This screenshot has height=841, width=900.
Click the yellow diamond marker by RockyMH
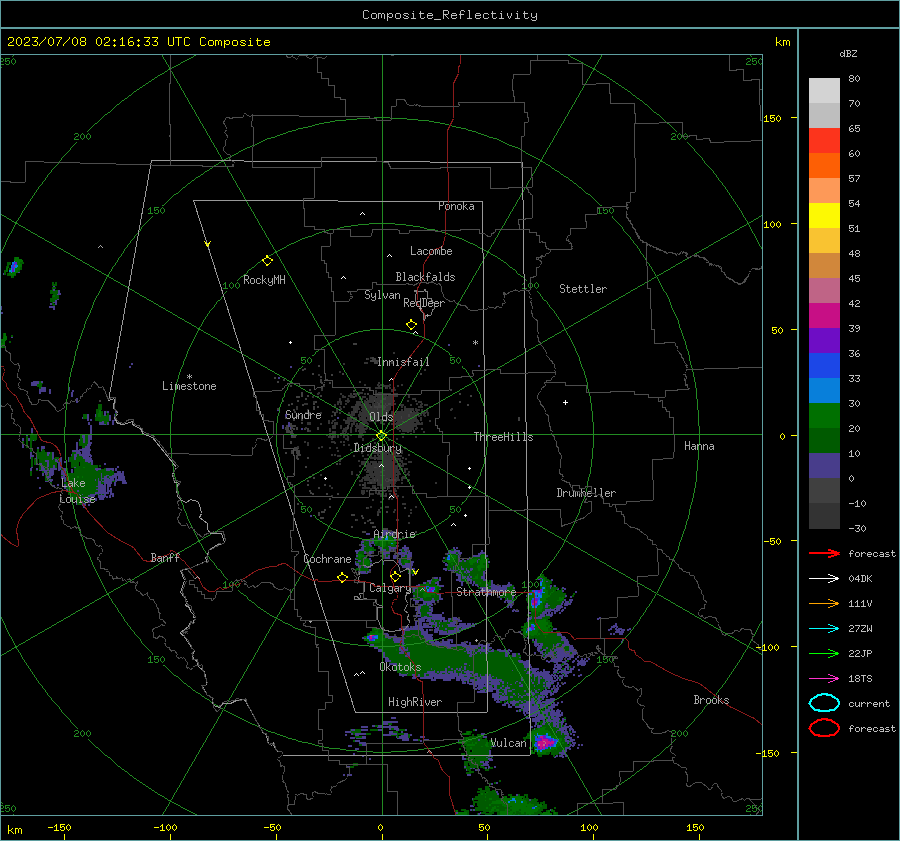click(267, 261)
